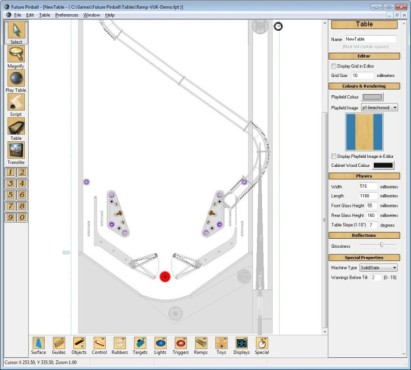Open the Preferences menu
Image resolution: width=411 pixels, height=370 pixels.
pos(67,15)
